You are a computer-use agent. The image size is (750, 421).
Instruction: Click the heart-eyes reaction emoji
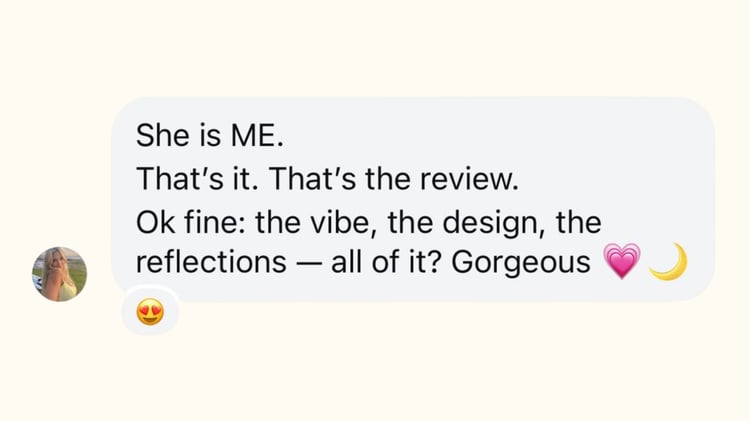150,314
